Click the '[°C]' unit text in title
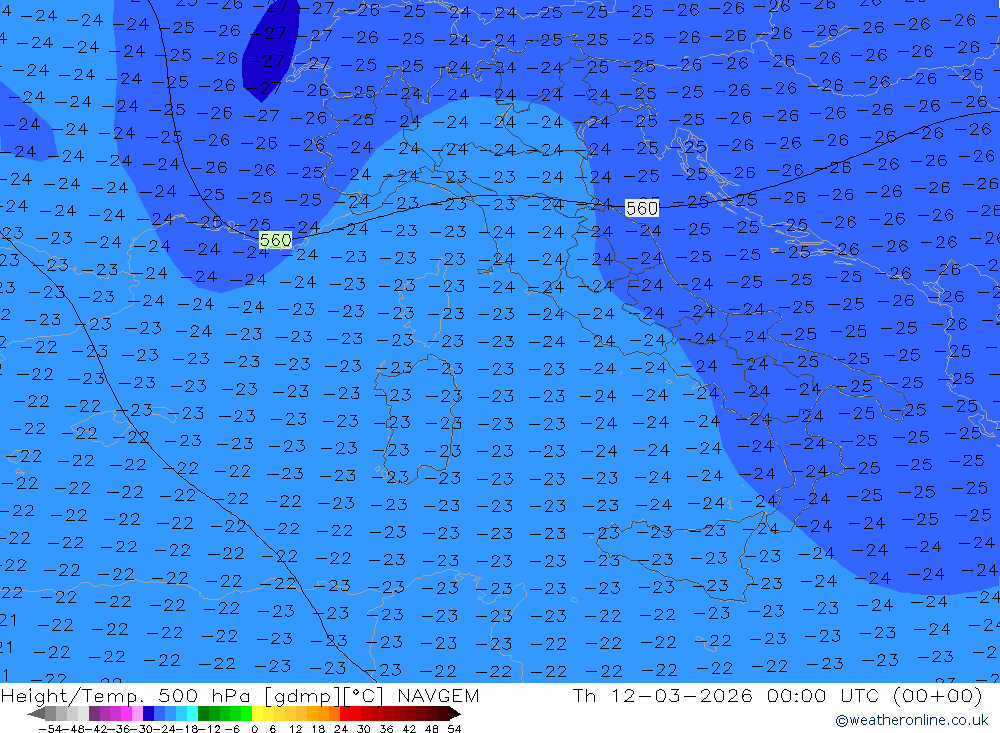This screenshot has width=1000, height=733. [364, 695]
